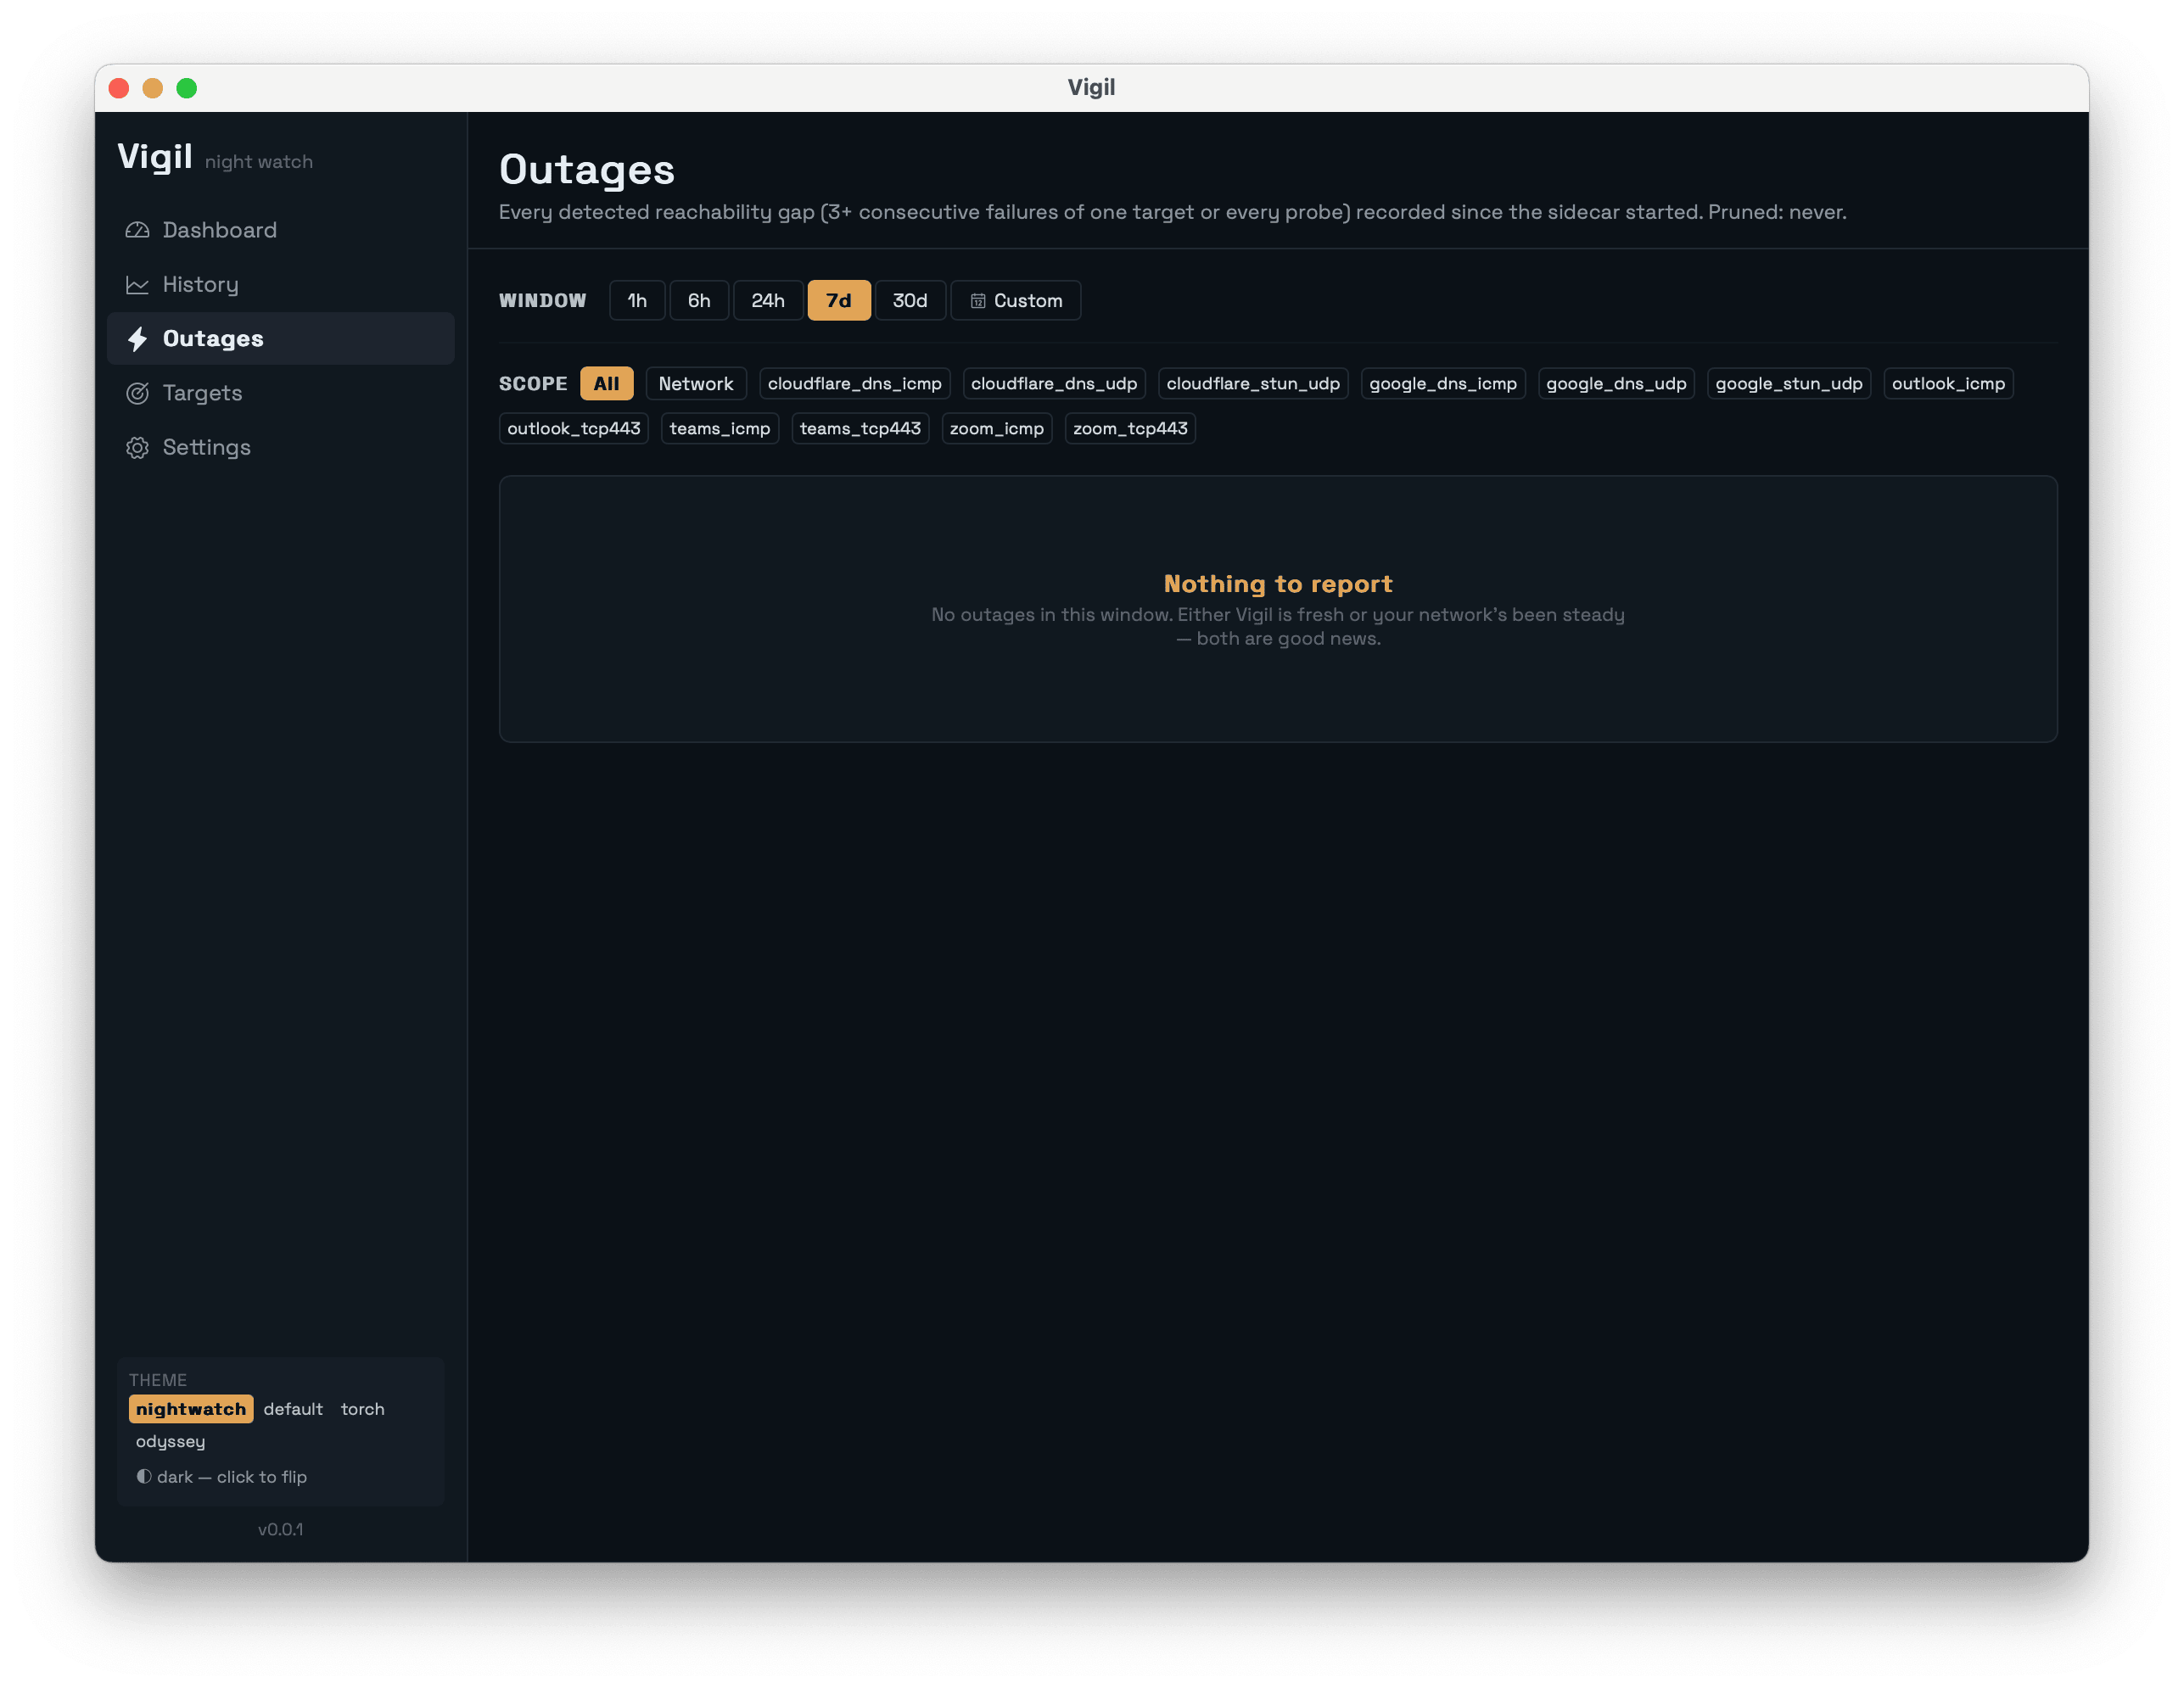Click the Dashboard gauge icon
The image size is (2184, 1688).
click(137, 230)
